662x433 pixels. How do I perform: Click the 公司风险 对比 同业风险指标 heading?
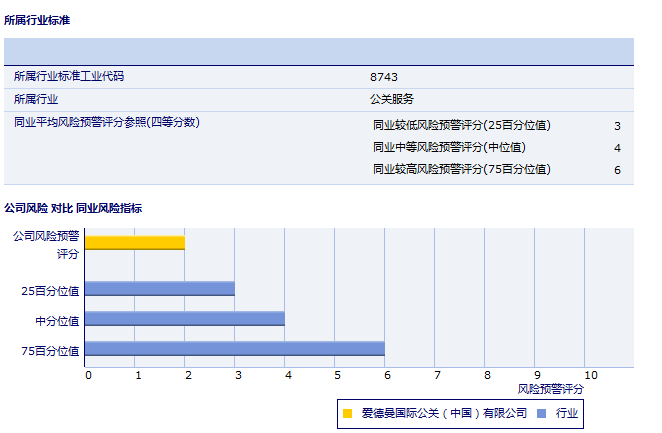(x=73, y=208)
